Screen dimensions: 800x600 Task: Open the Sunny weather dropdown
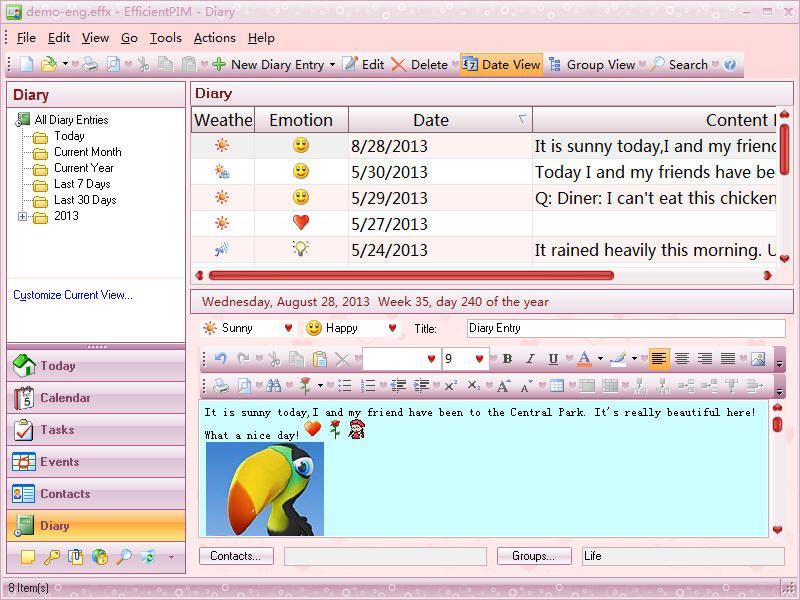[288, 328]
